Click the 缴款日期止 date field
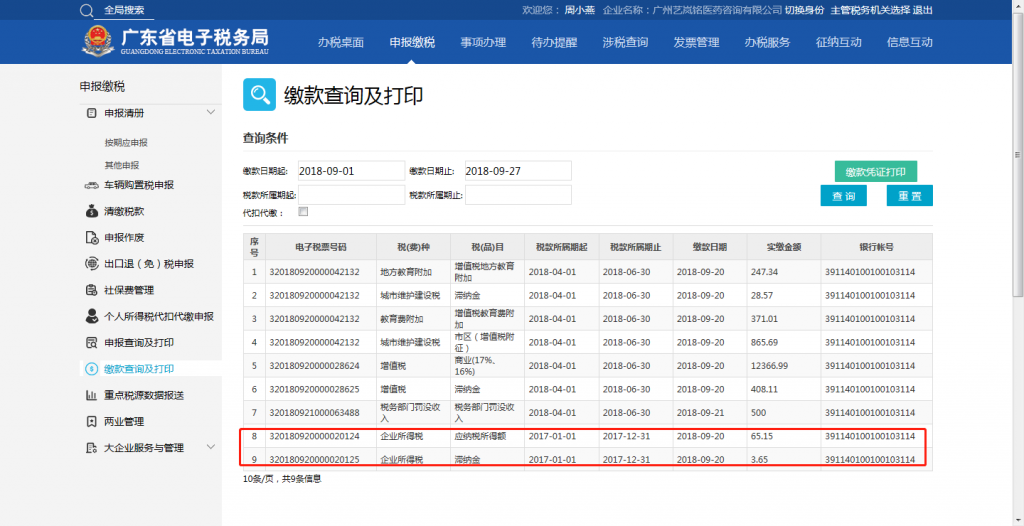 pos(518,171)
